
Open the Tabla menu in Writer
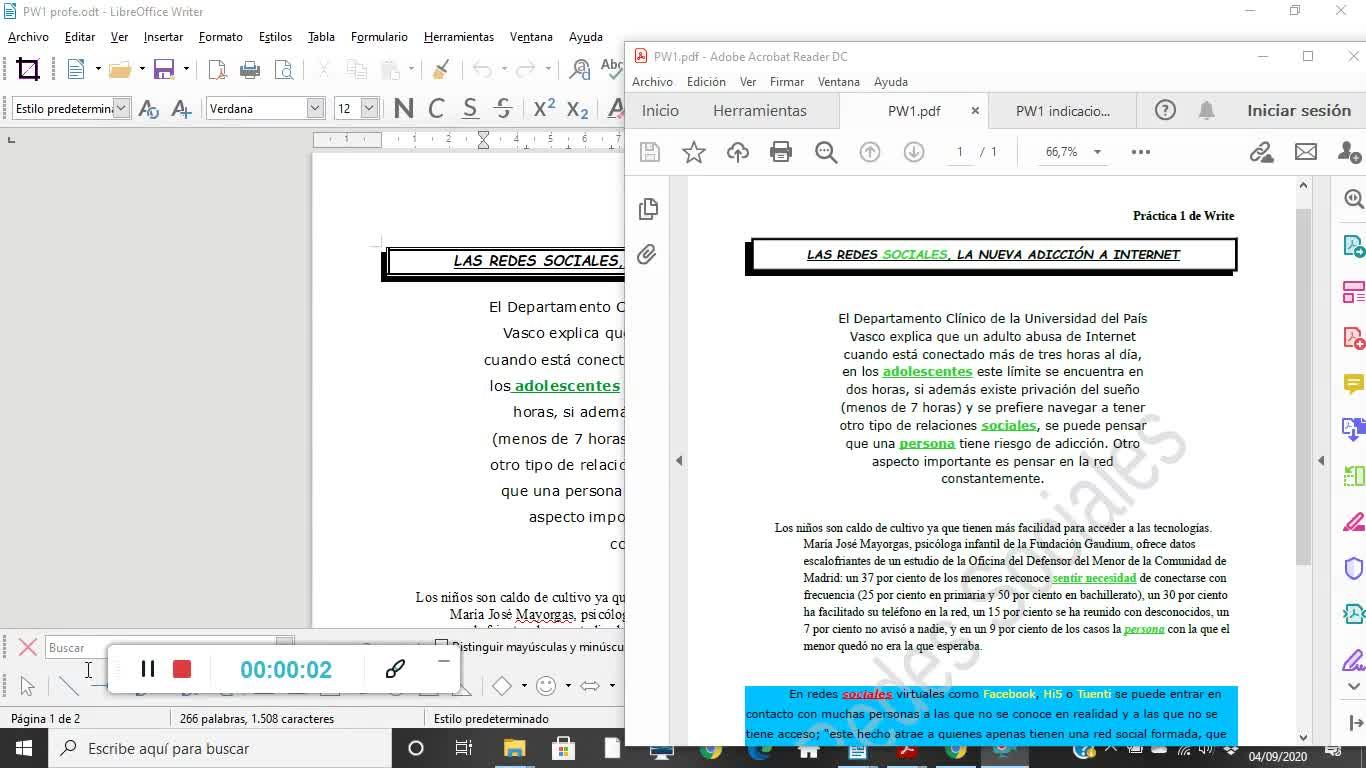click(x=321, y=37)
